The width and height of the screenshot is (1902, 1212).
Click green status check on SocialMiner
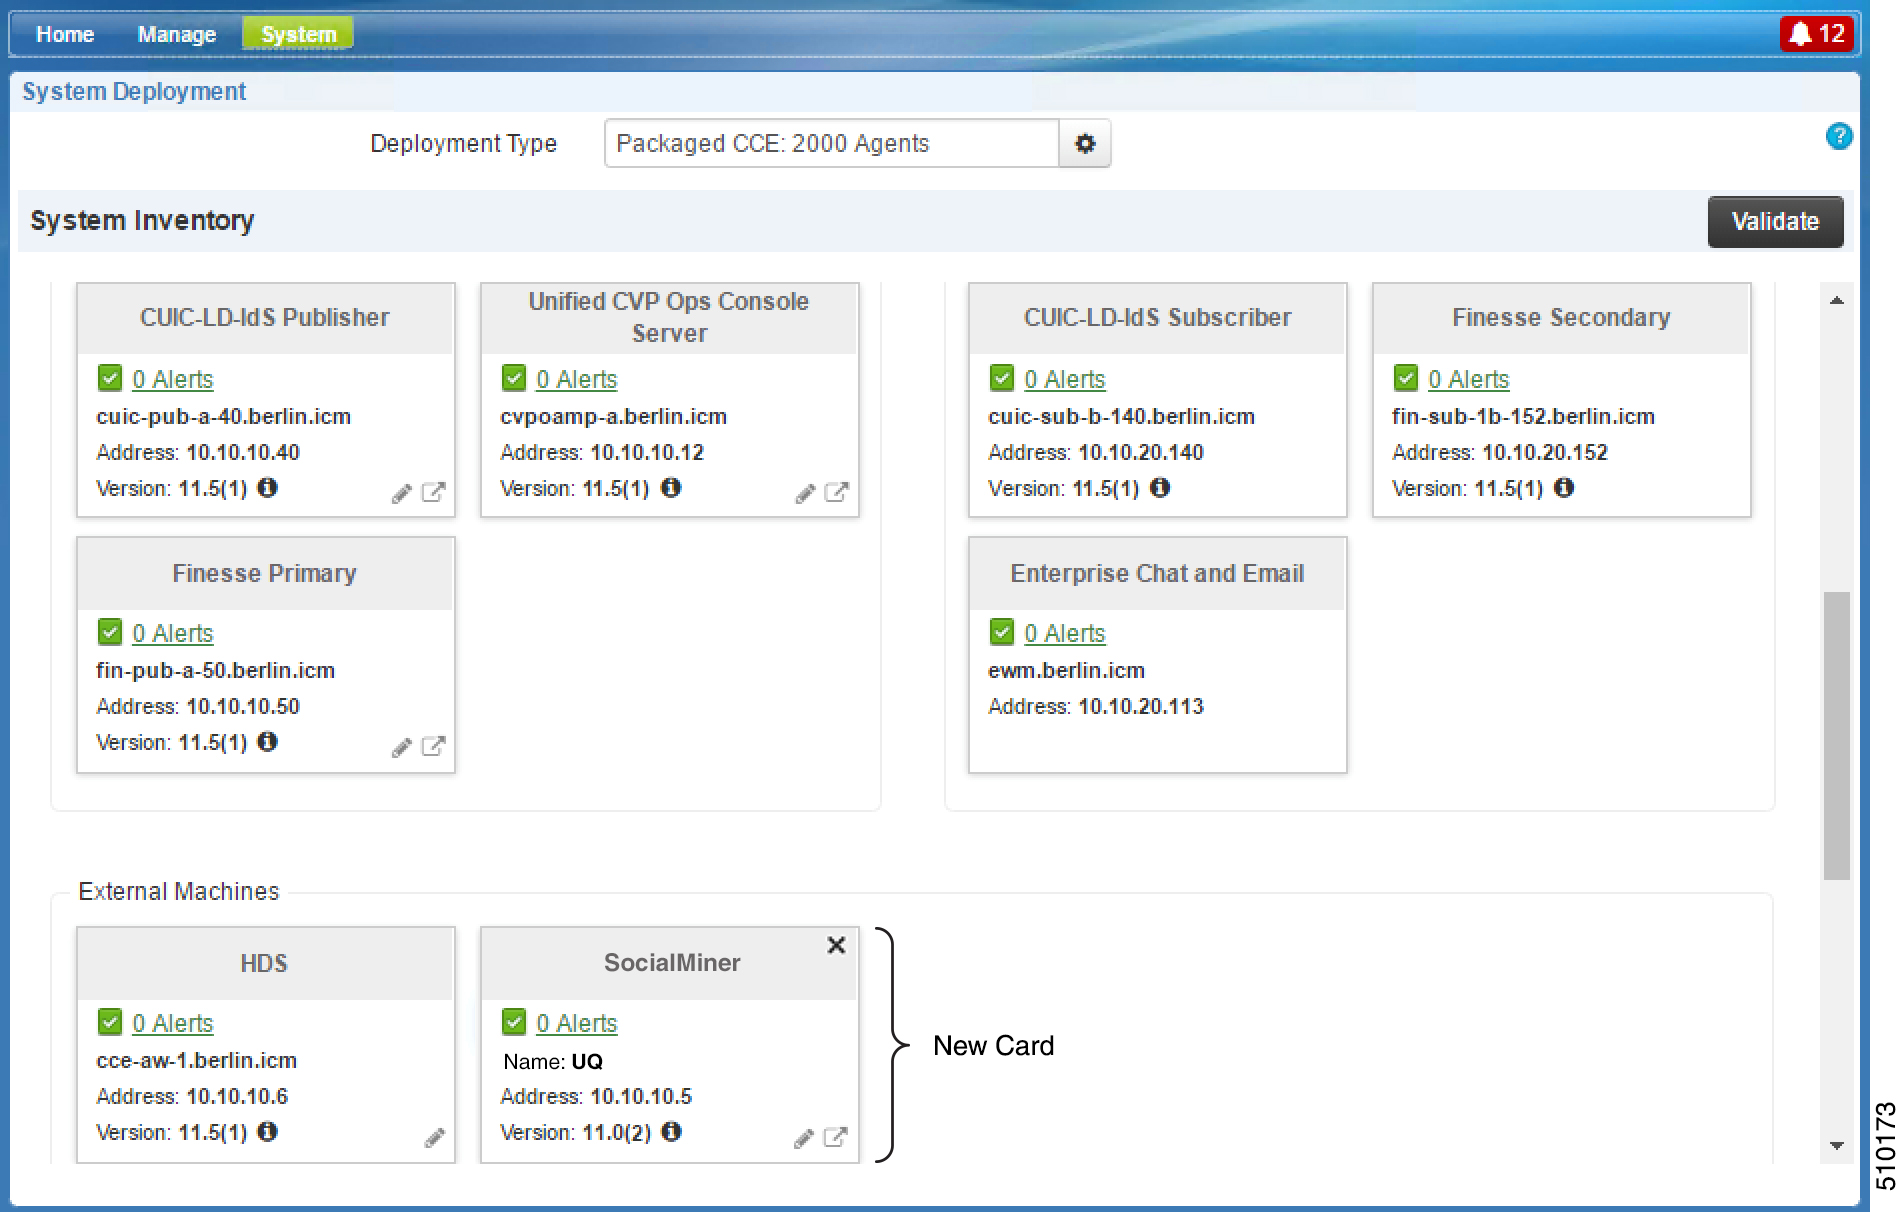point(514,1022)
